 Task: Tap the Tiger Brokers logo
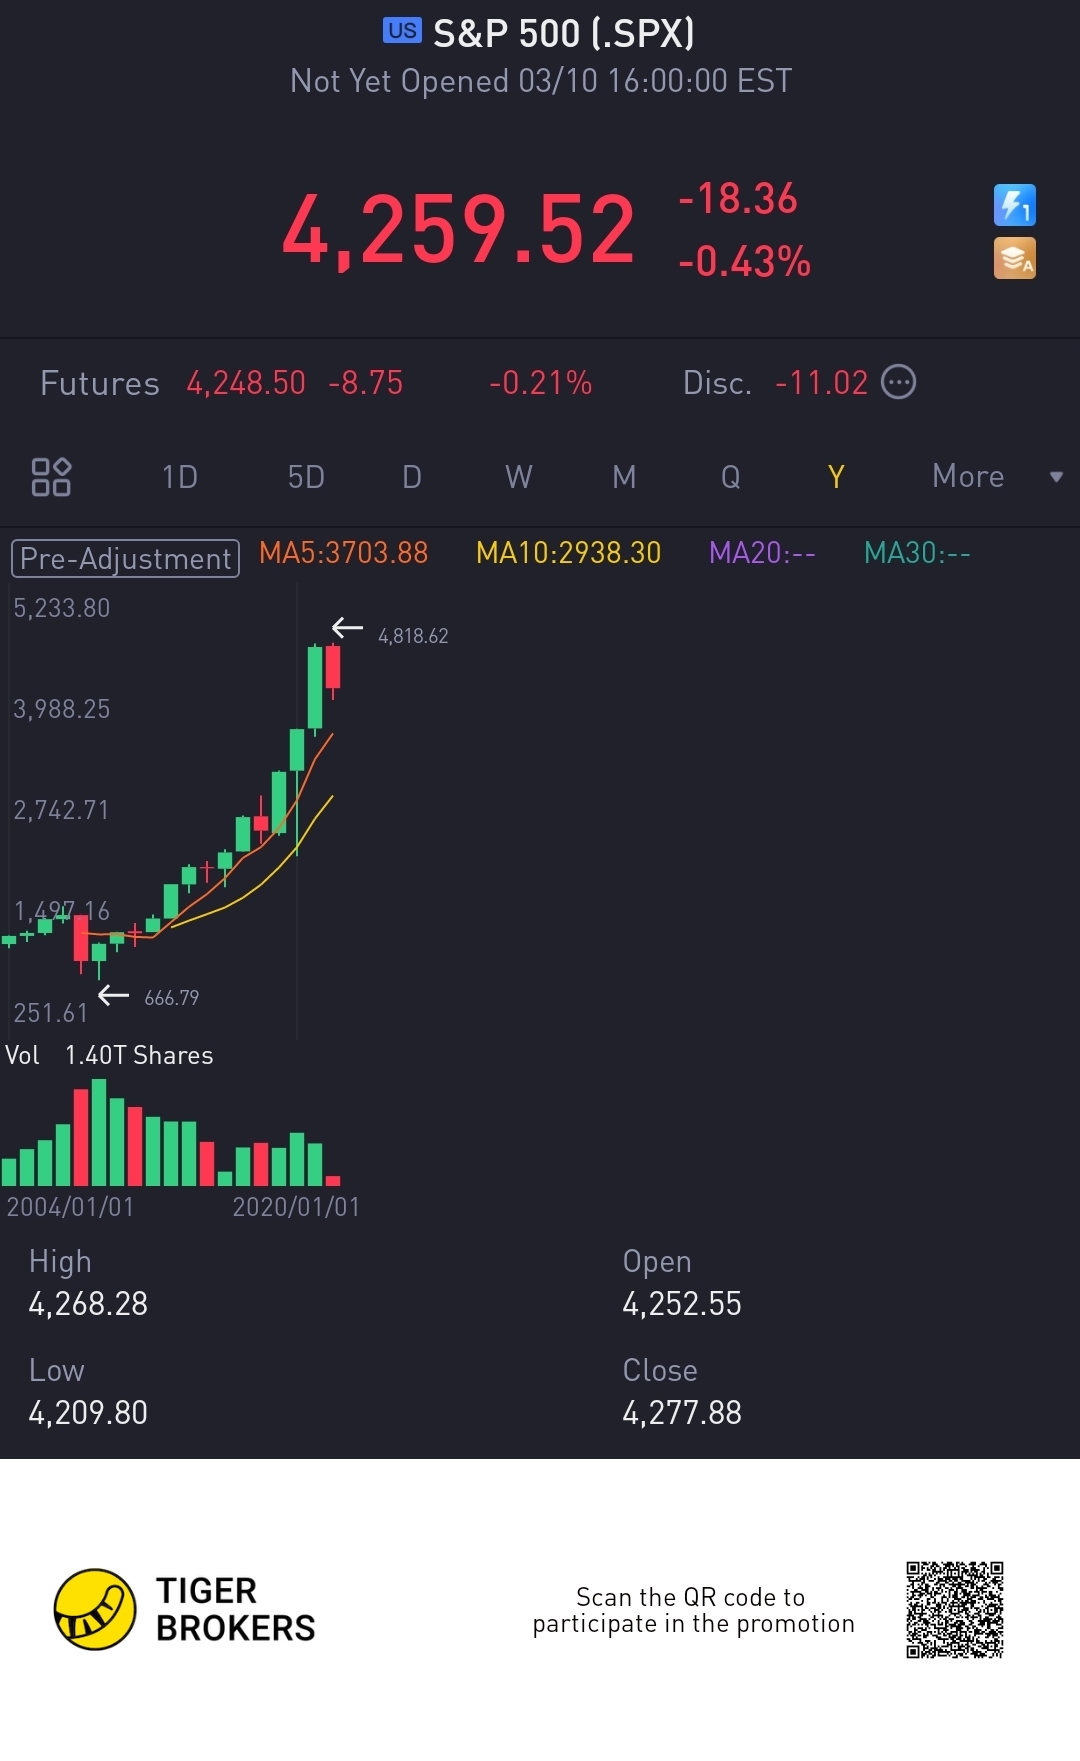[95, 1609]
